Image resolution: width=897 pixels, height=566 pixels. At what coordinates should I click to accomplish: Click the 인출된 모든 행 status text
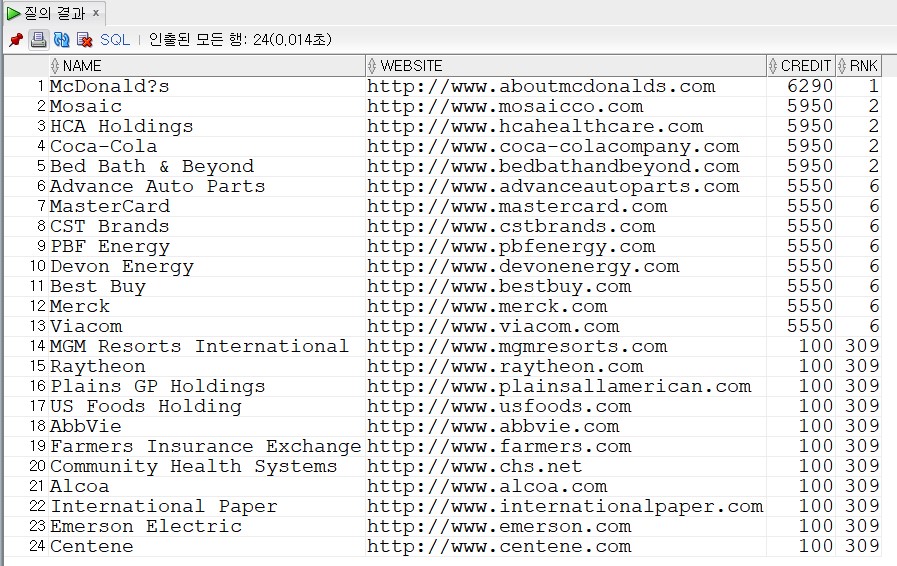click(240, 39)
